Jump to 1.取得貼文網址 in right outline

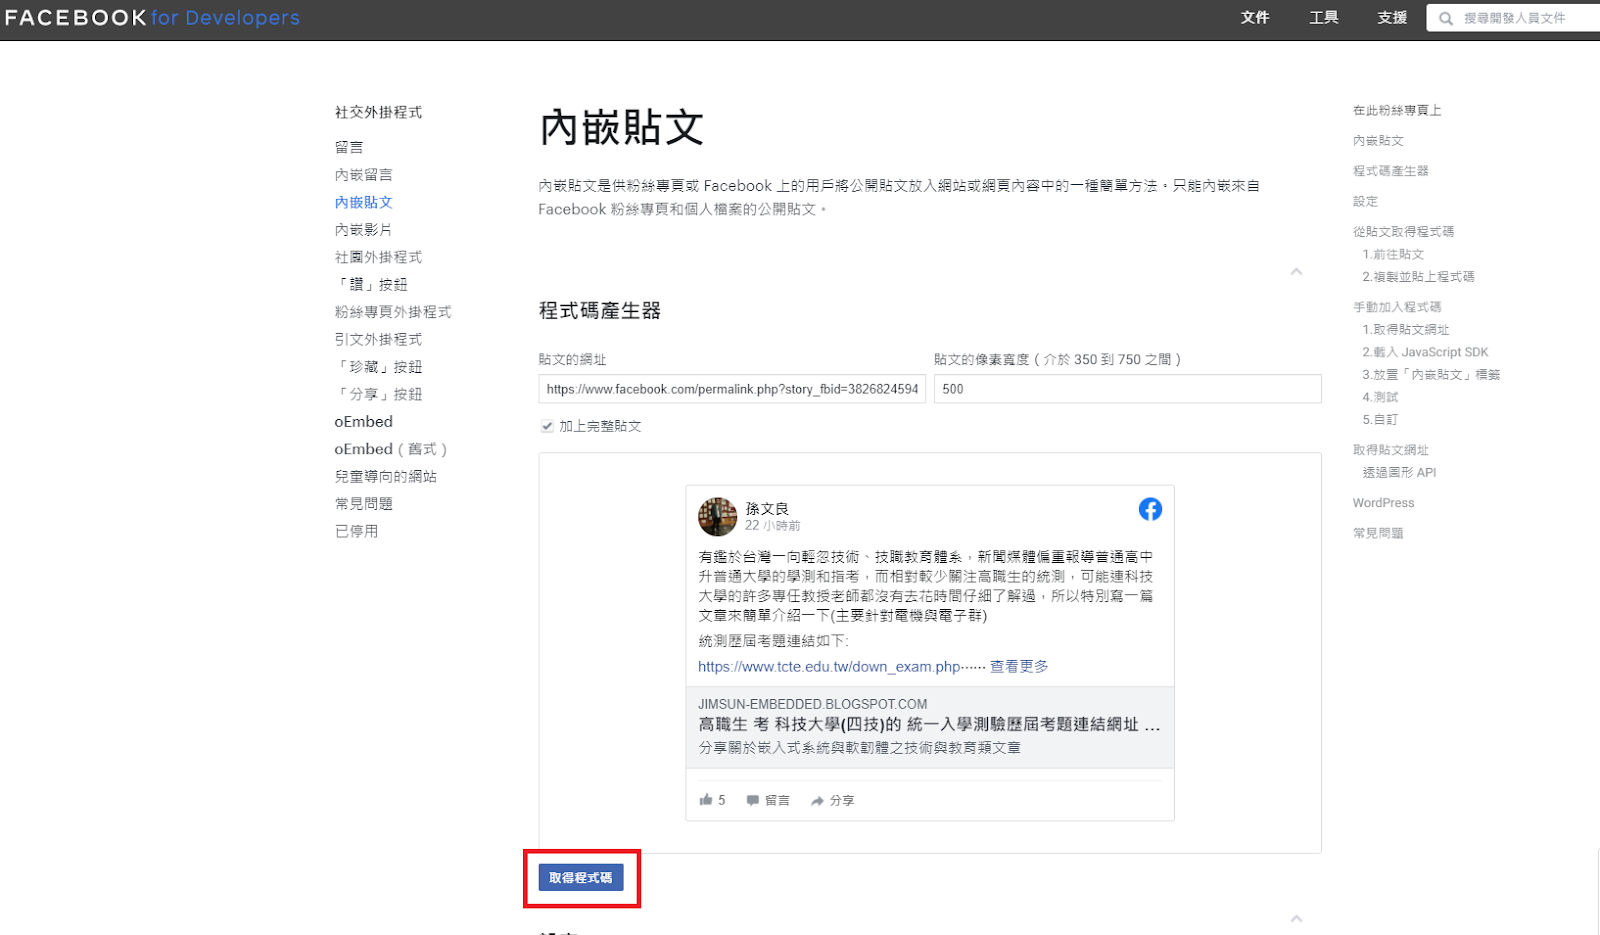1405,329
